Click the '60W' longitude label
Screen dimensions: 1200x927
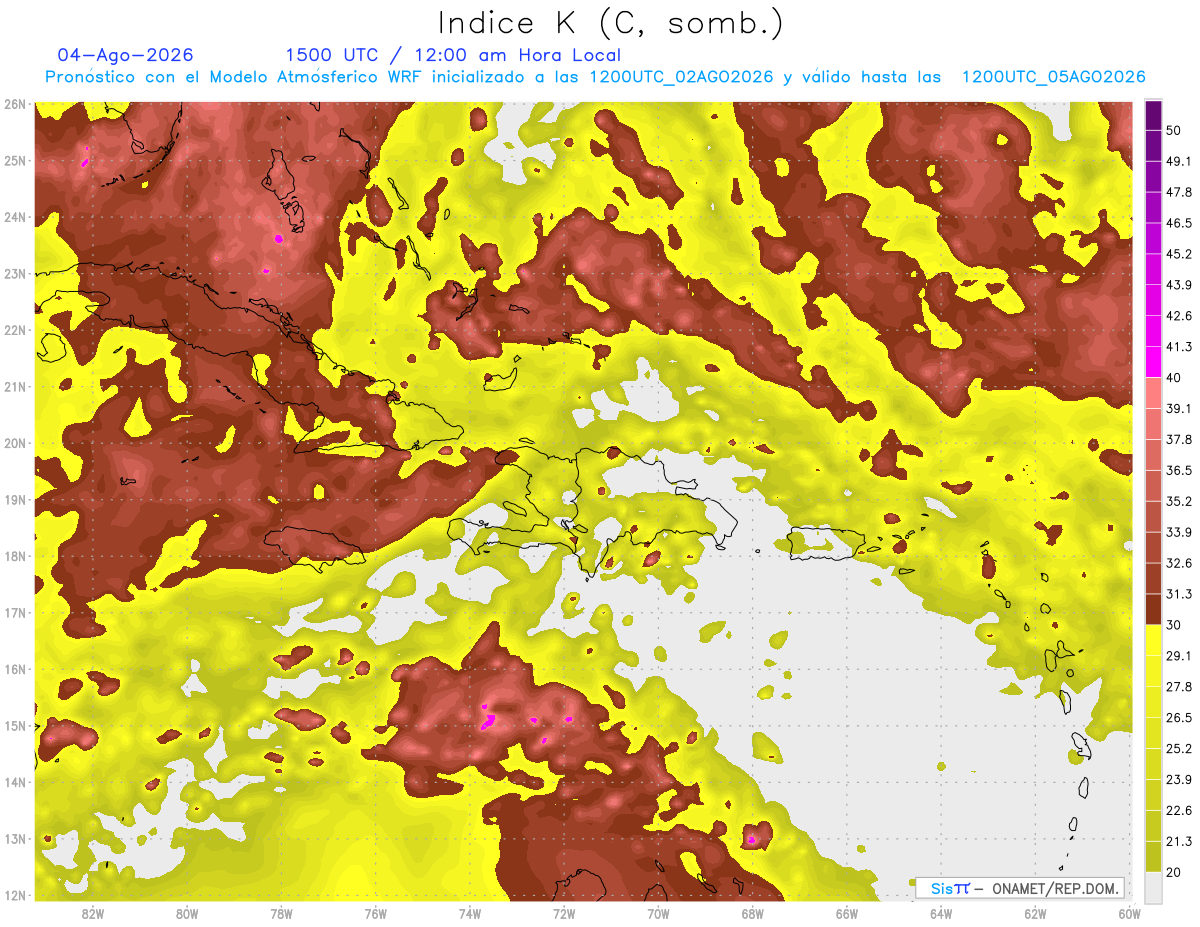(1129, 913)
